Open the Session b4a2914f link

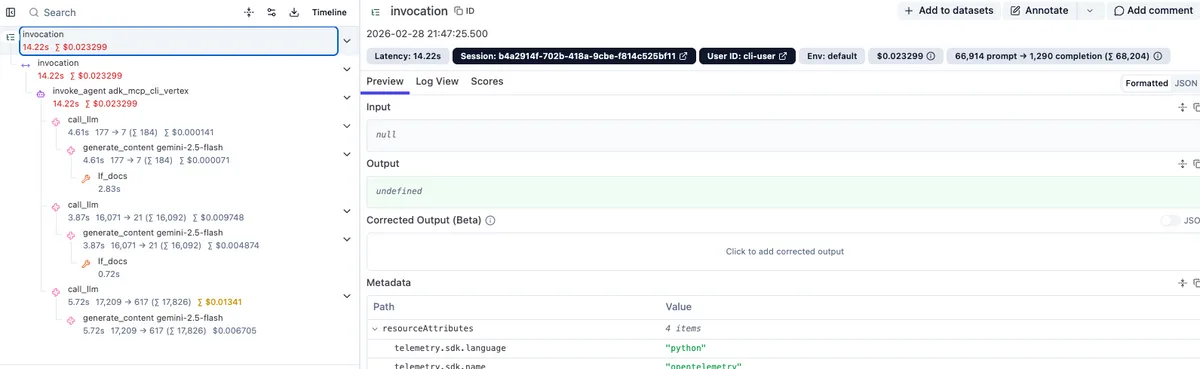(574, 56)
